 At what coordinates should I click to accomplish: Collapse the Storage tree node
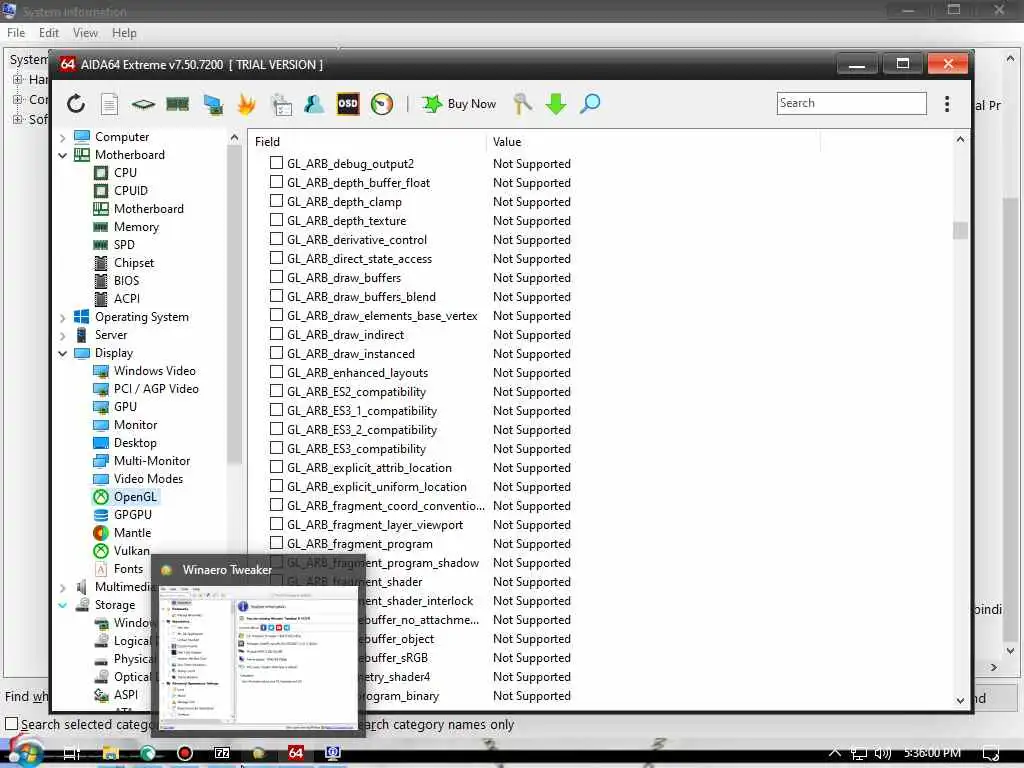pos(63,605)
